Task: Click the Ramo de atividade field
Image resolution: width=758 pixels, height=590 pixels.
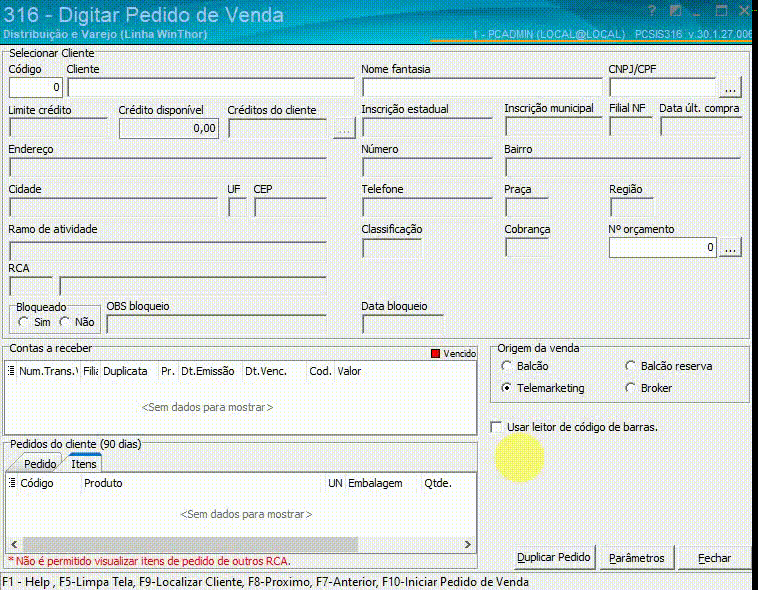Action: pos(168,251)
